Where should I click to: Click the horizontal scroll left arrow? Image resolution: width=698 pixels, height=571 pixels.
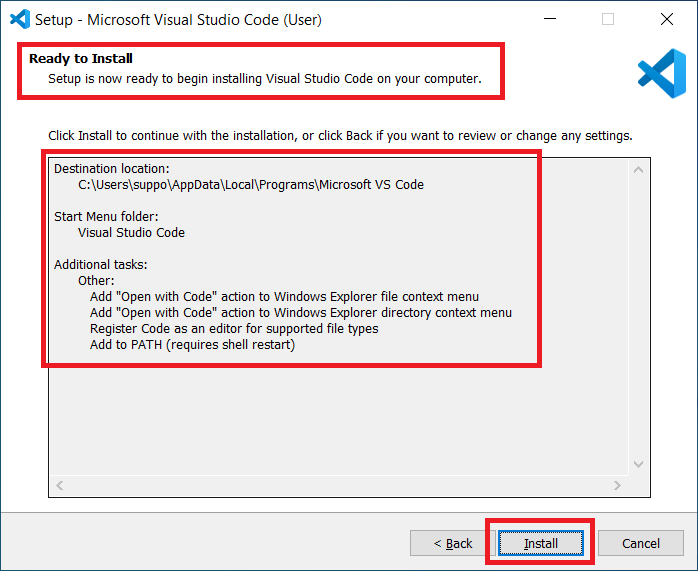60,485
